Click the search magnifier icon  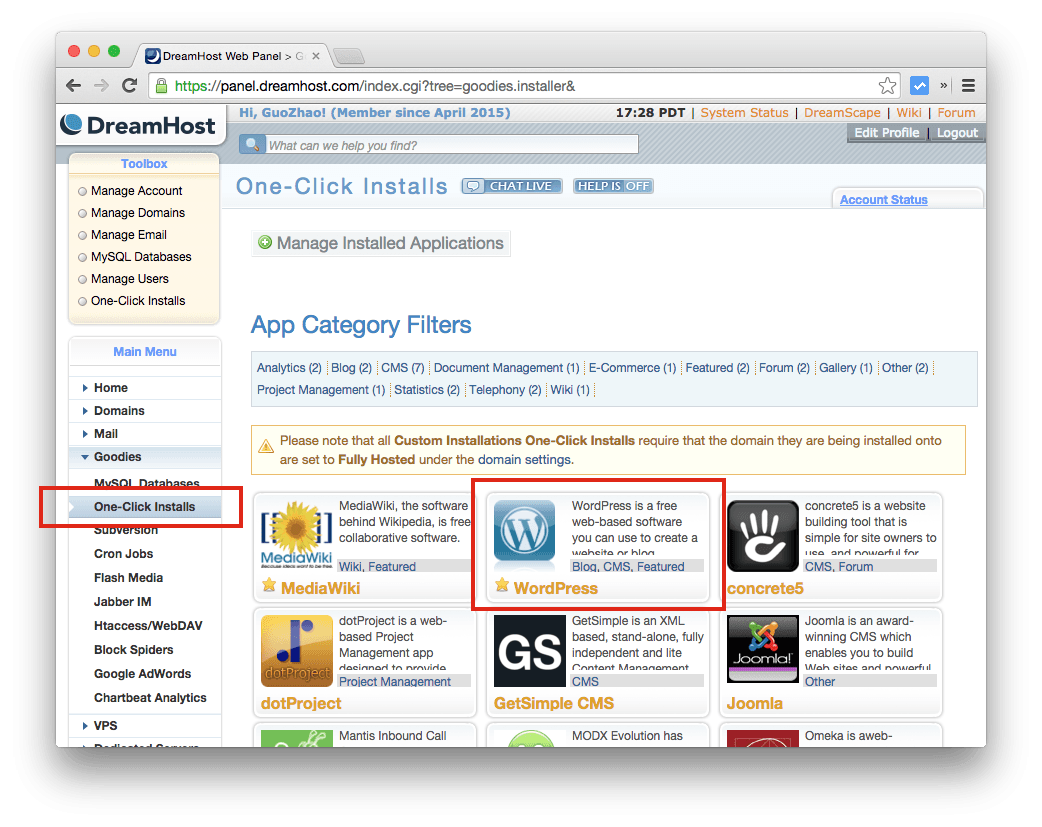pos(251,143)
